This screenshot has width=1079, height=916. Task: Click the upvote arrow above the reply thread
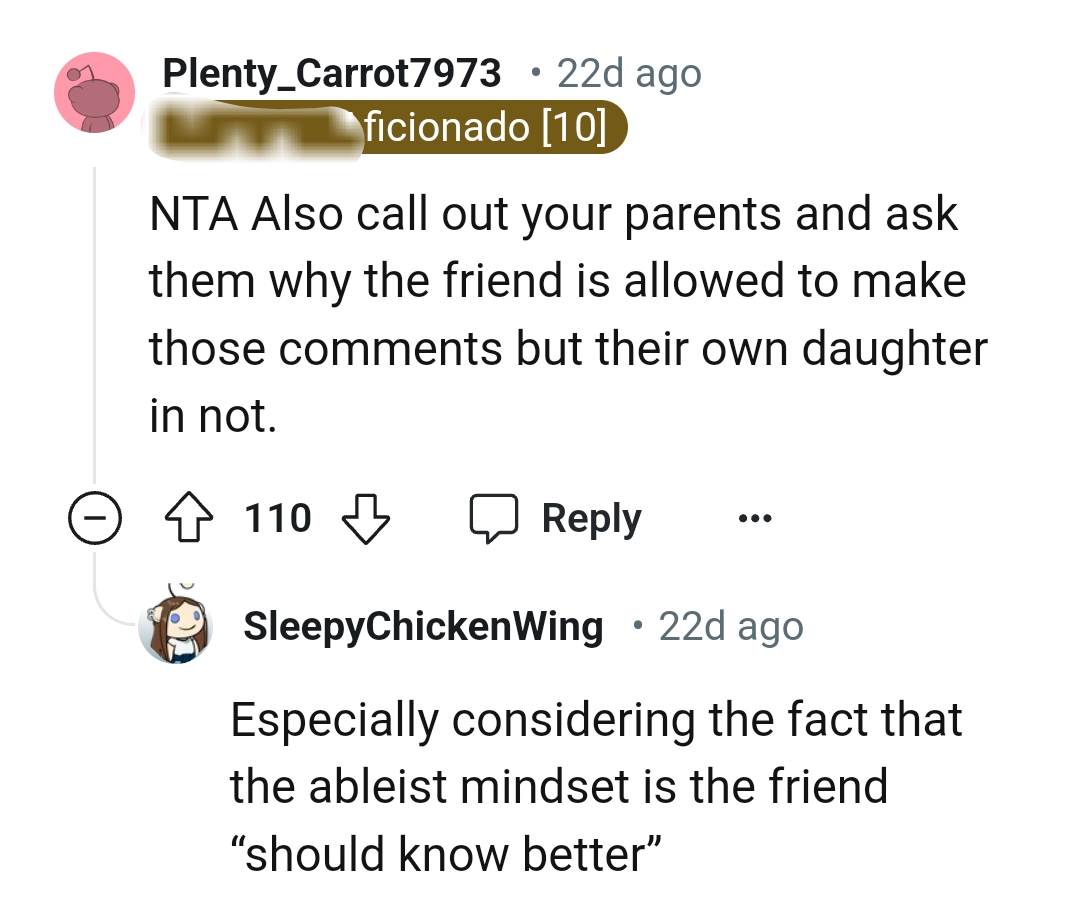(x=190, y=517)
